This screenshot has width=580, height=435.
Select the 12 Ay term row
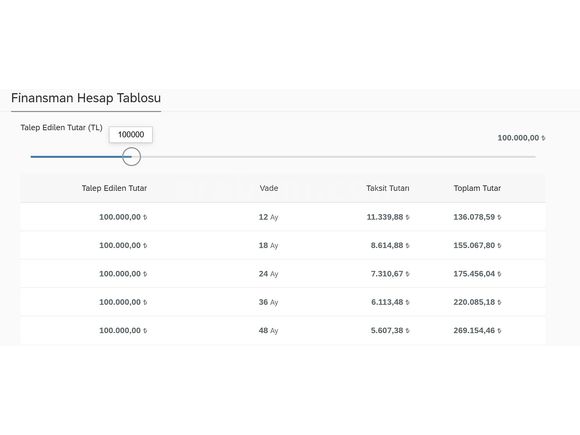click(x=283, y=217)
